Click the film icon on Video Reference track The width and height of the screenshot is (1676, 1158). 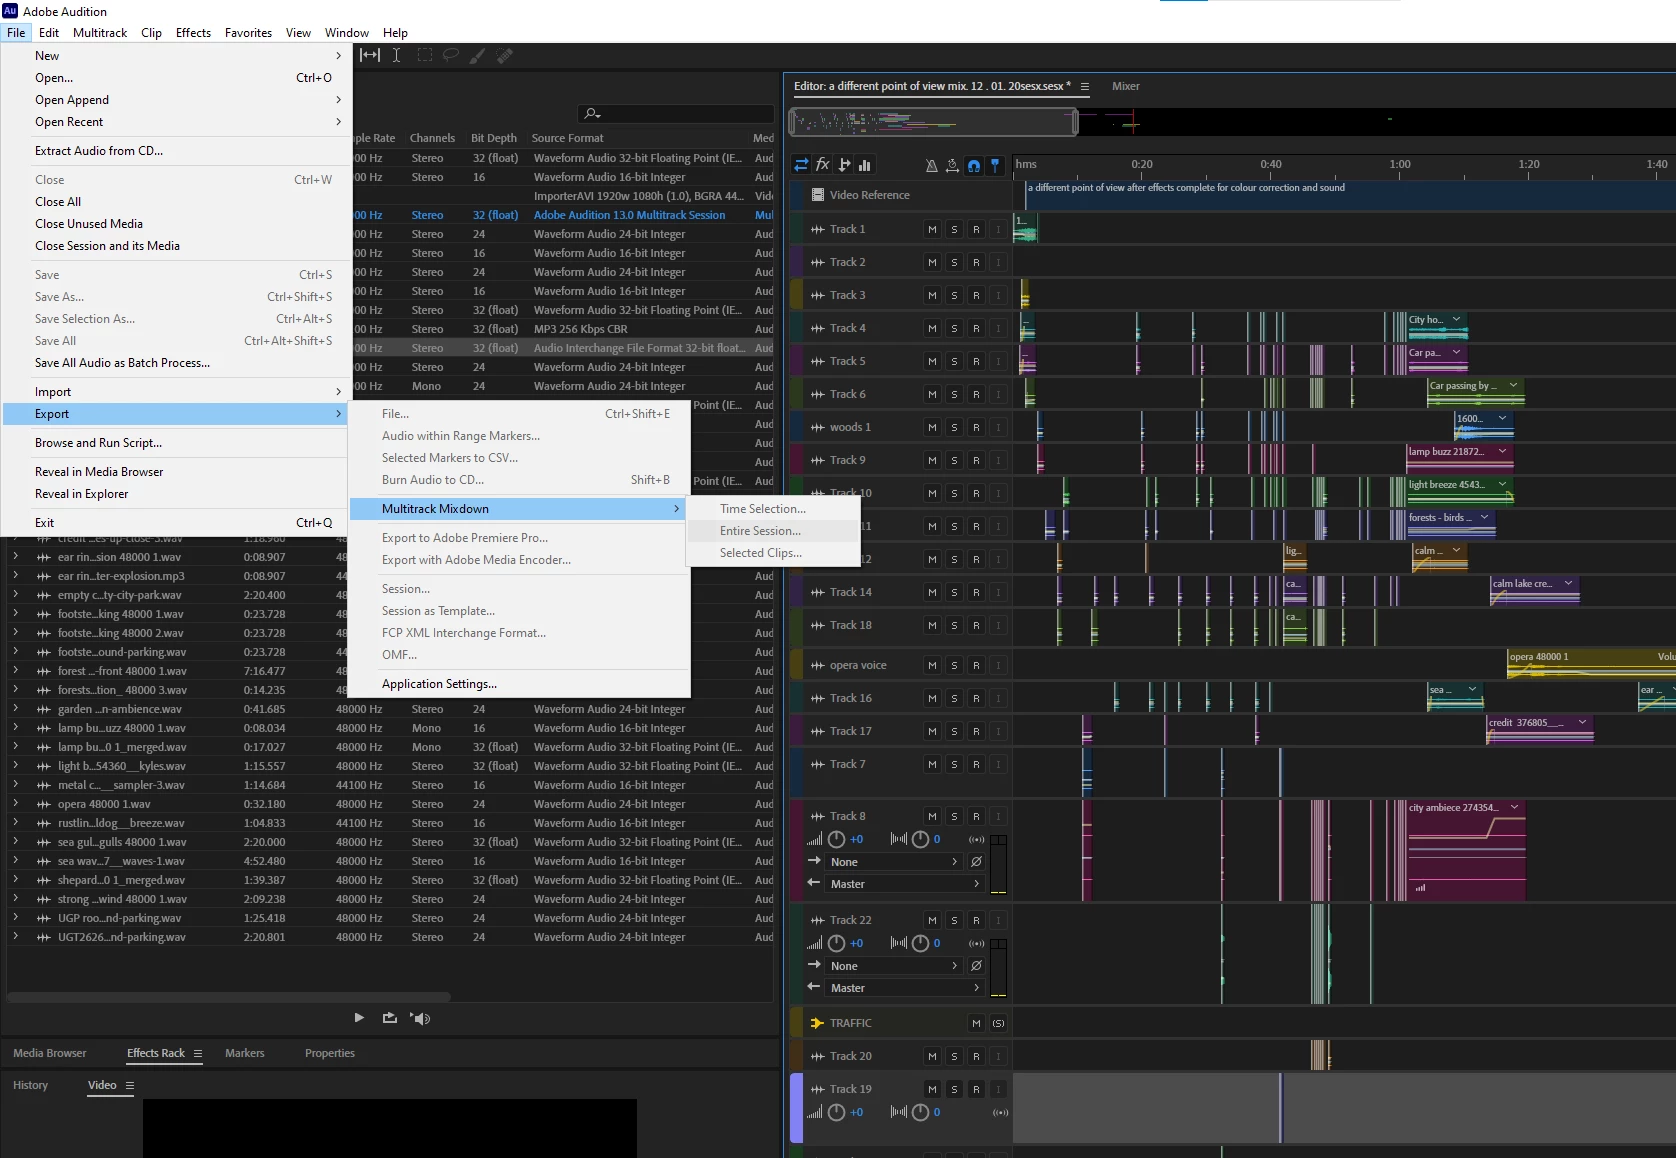818,195
